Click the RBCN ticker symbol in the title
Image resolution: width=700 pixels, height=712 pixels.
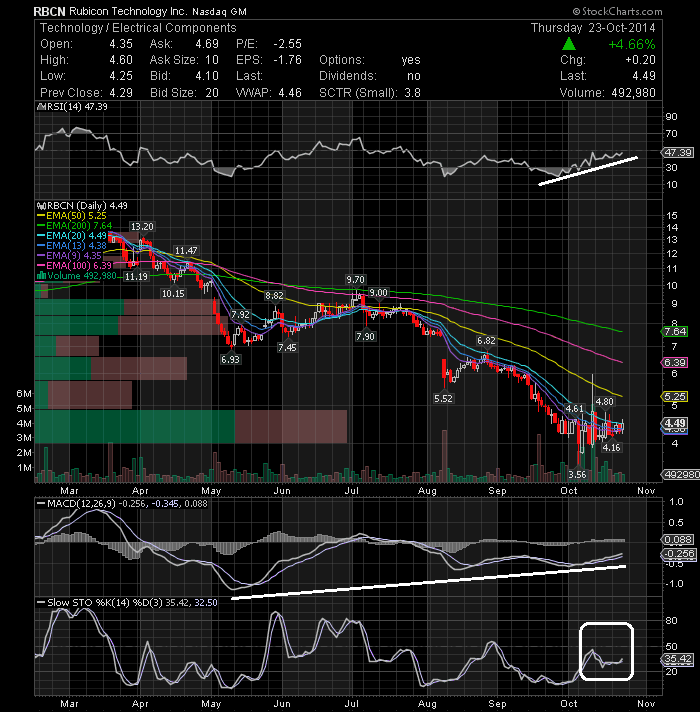coord(49,12)
